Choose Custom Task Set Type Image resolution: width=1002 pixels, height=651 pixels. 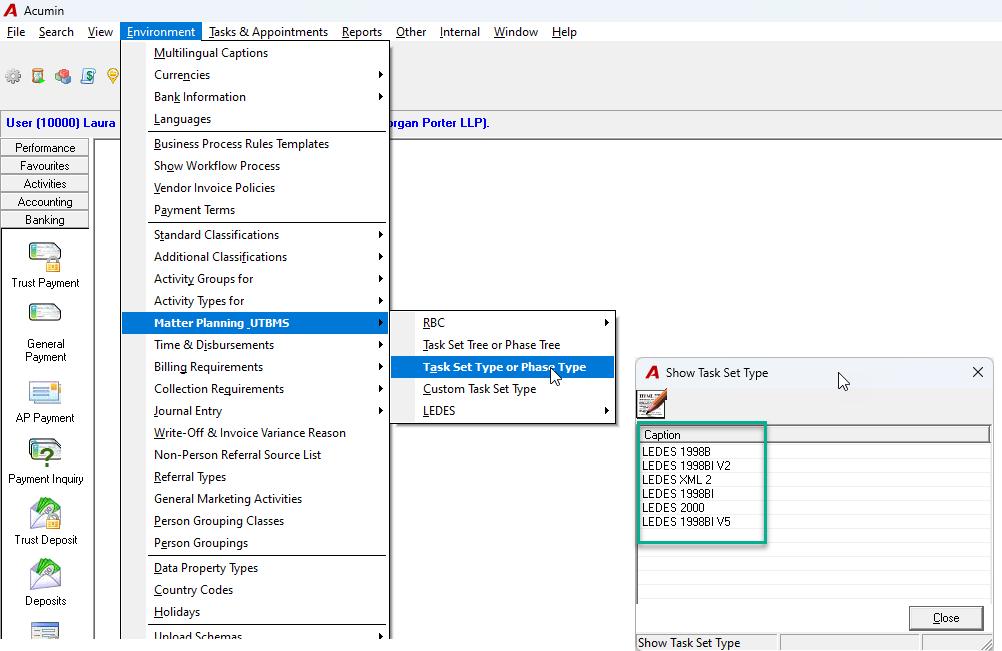point(502,389)
